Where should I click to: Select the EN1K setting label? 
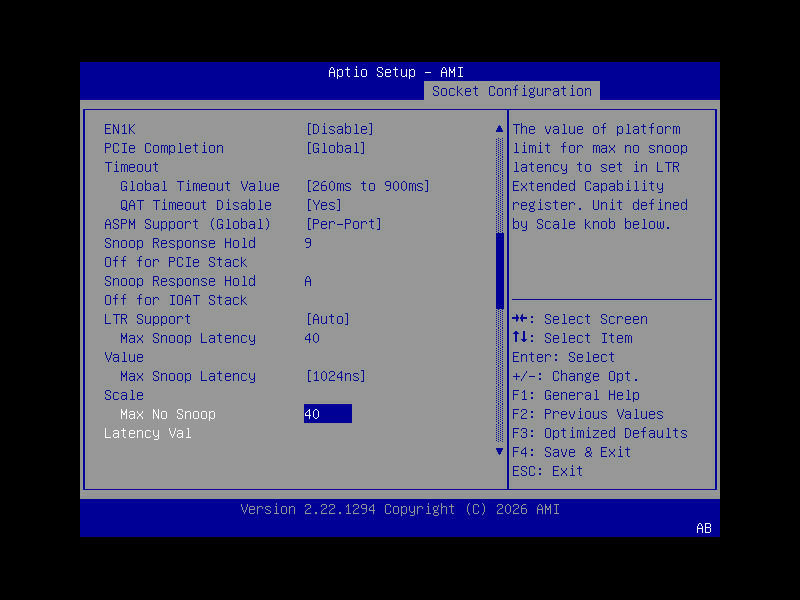click(120, 129)
